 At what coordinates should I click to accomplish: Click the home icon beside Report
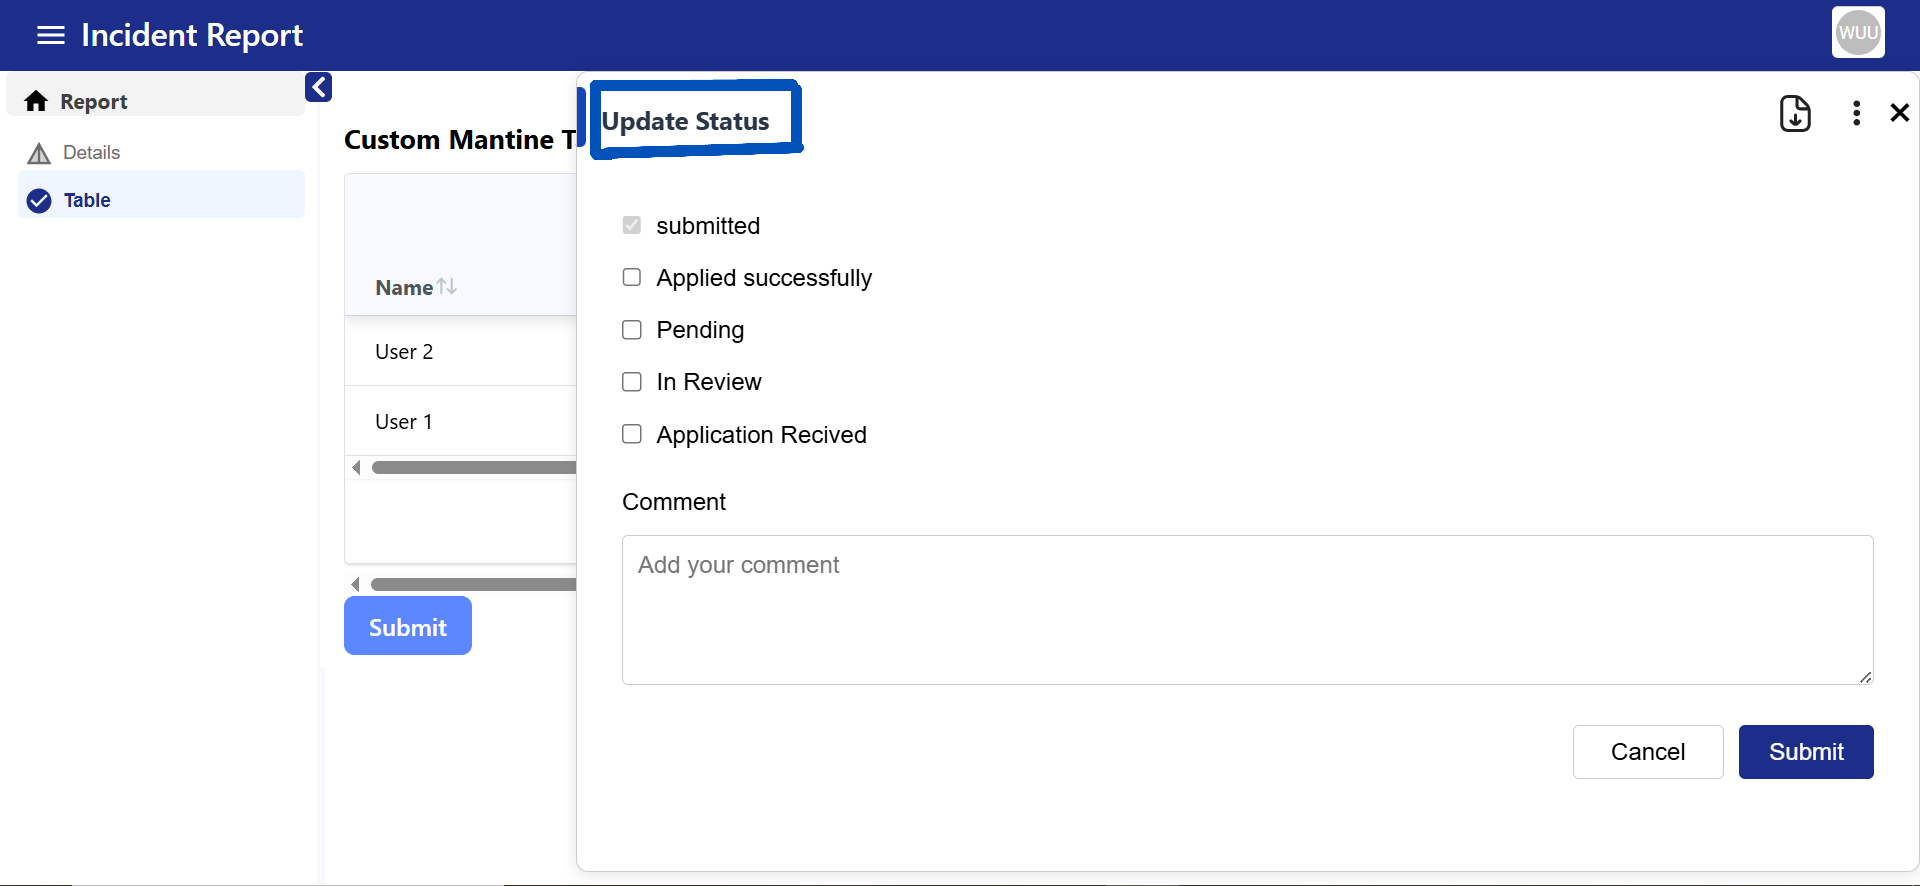tap(37, 101)
